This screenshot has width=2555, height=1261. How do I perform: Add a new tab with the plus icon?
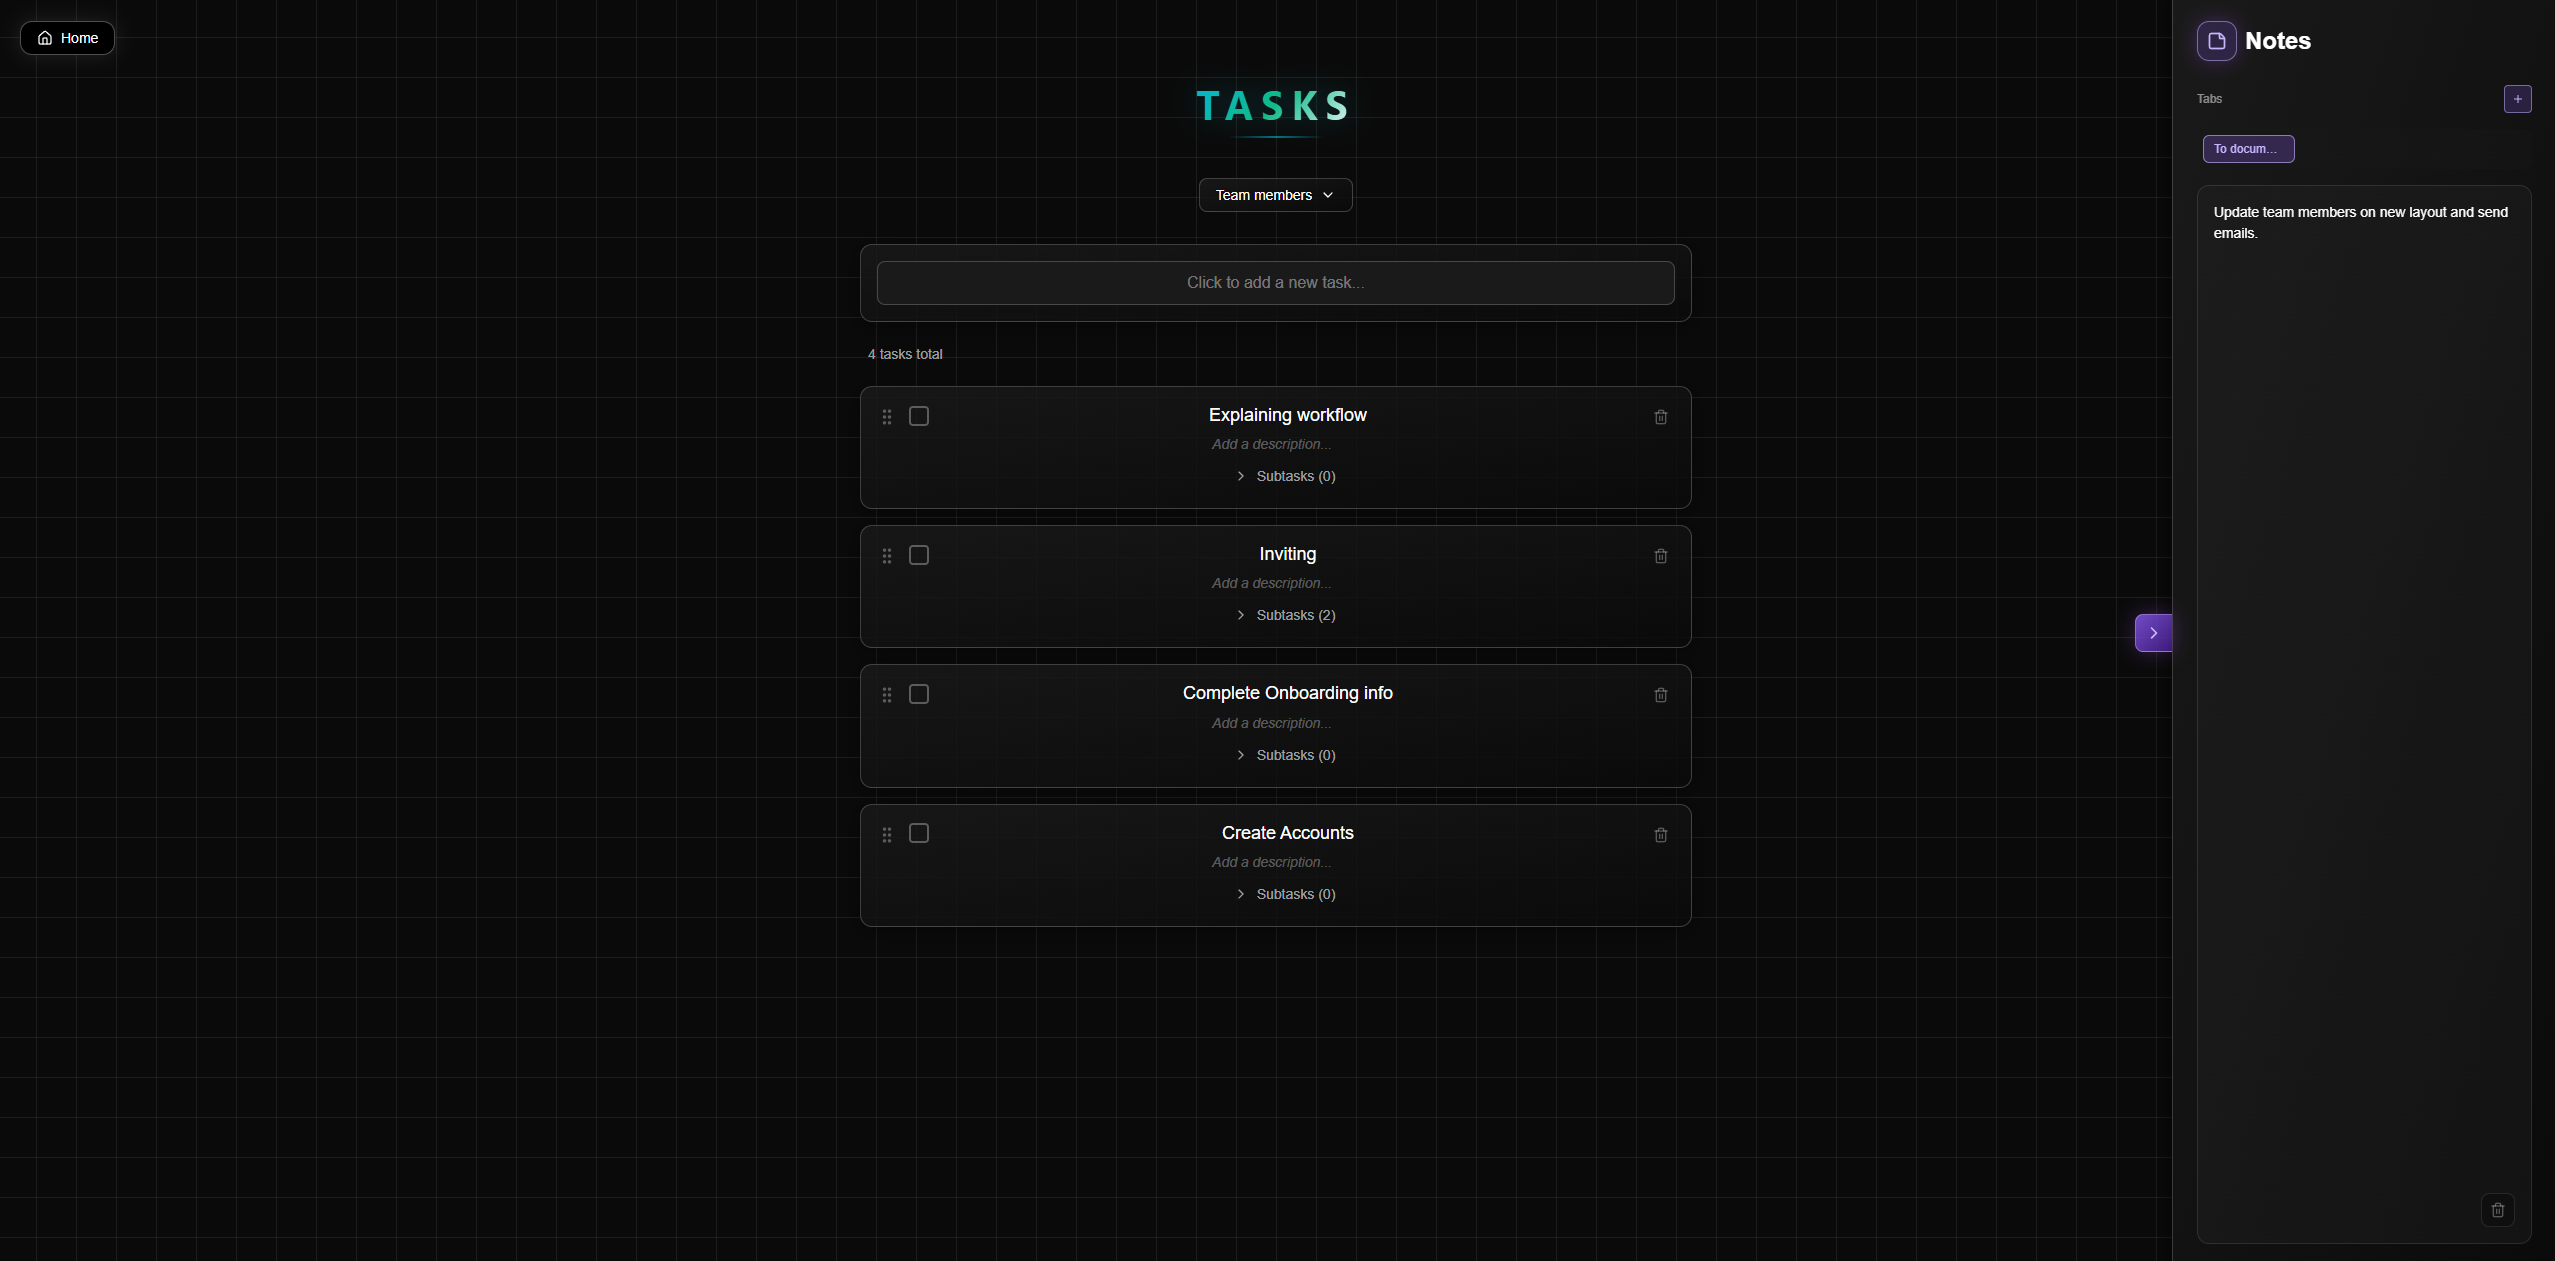(2518, 99)
